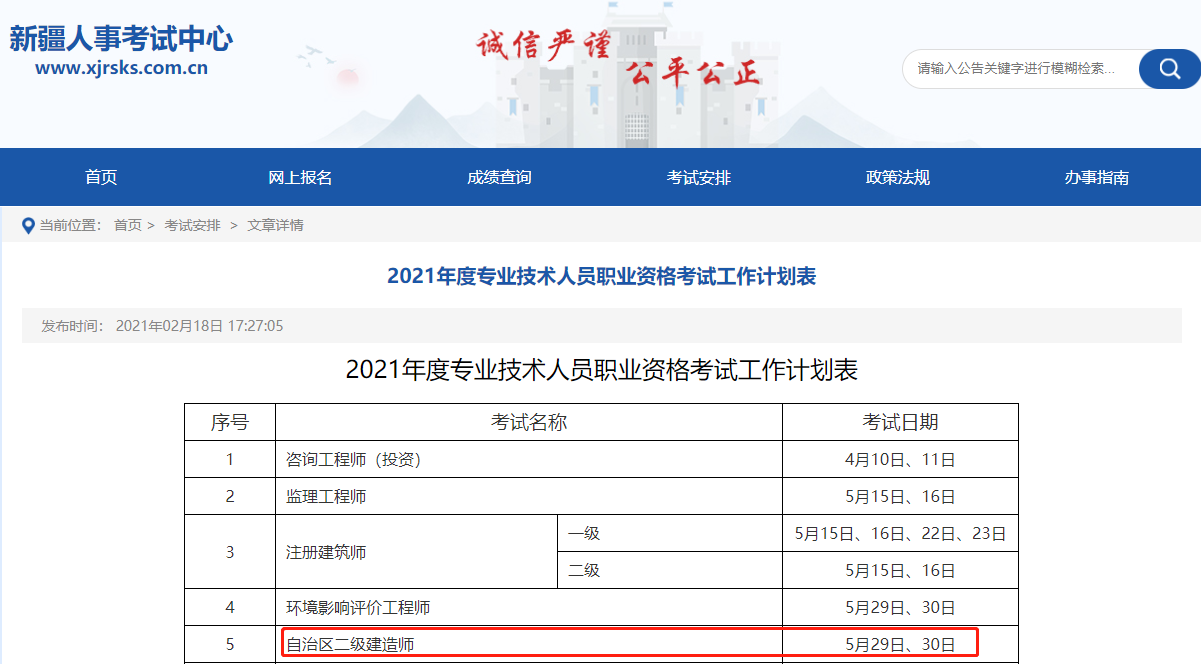The width and height of the screenshot is (1201, 664).
Task: Go to the 首页 navigation item
Action: 101,177
